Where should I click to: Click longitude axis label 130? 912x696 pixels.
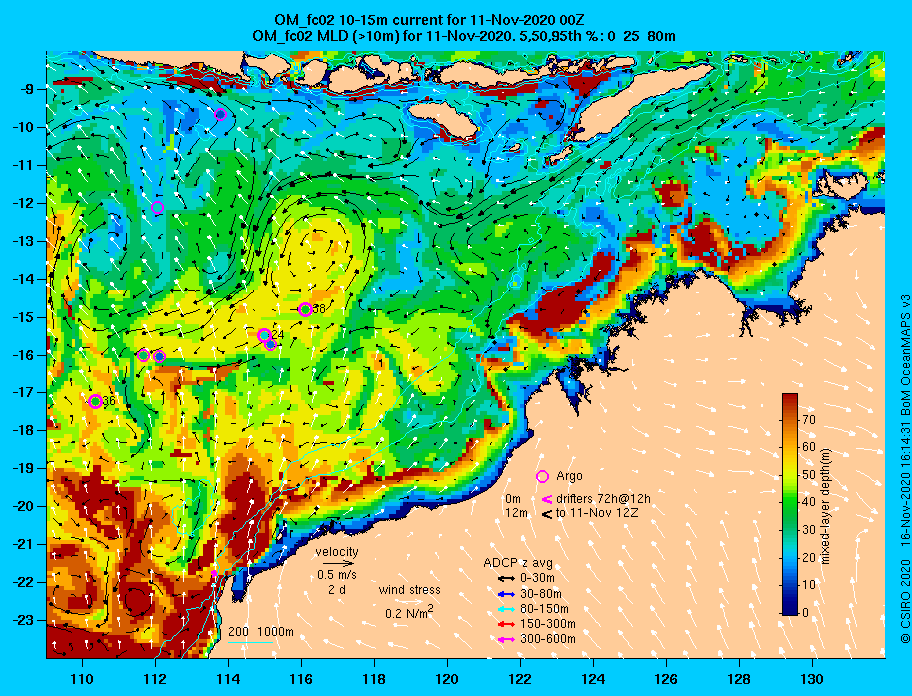812,679
